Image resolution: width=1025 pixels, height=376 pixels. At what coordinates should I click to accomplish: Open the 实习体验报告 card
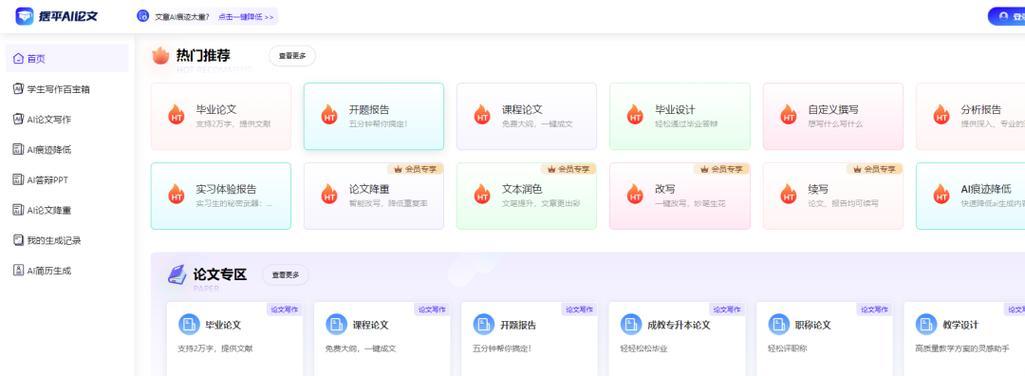point(221,196)
